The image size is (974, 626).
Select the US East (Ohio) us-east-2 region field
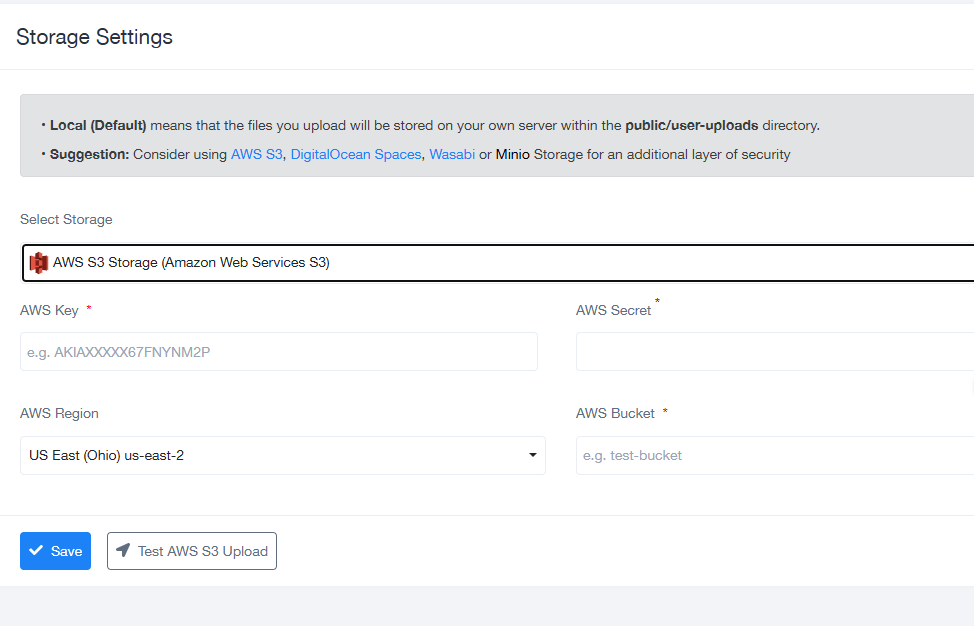(x=270, y=456)
